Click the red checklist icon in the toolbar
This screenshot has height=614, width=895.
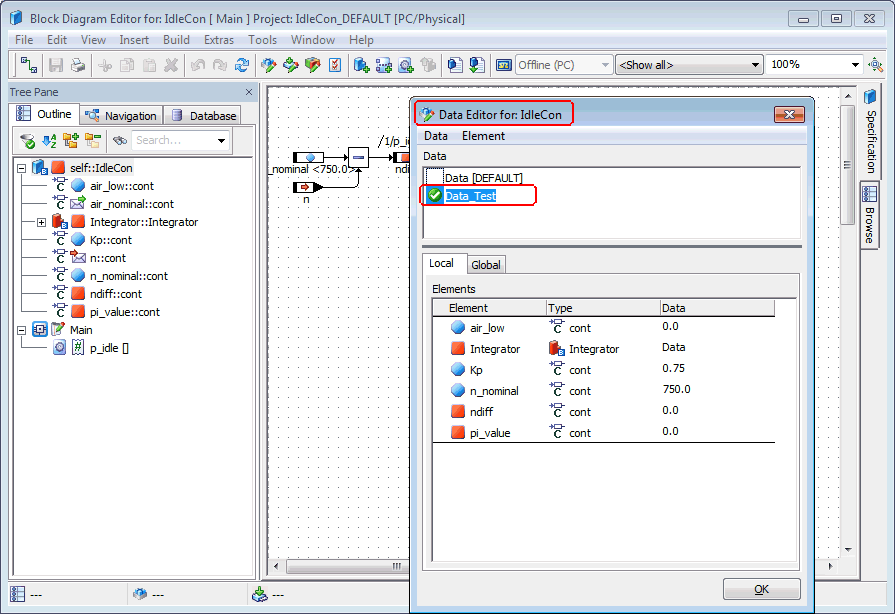coord(335,65)
